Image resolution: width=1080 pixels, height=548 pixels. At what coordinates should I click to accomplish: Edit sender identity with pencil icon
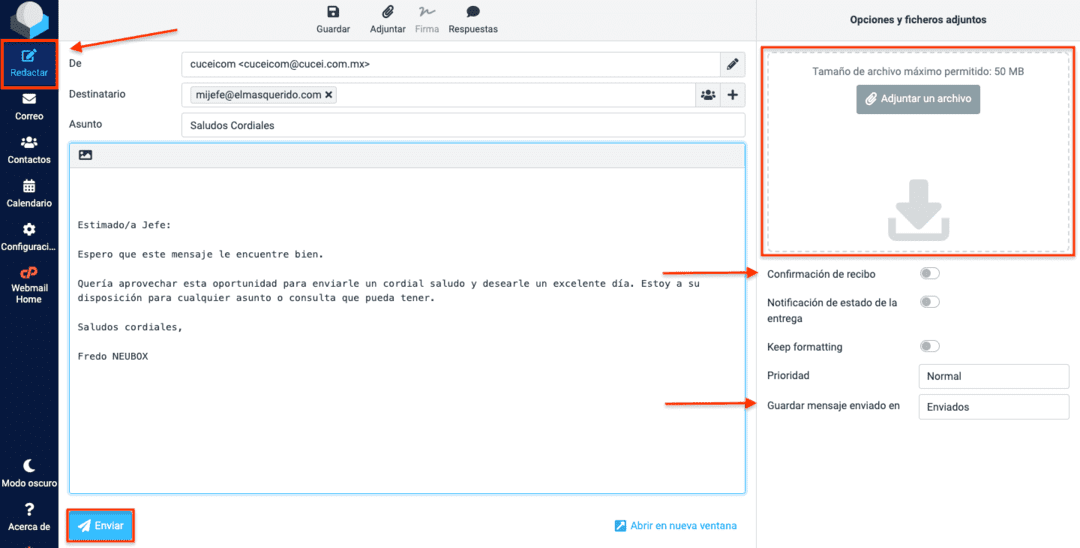pyautogui.click(x=733, y=65)
